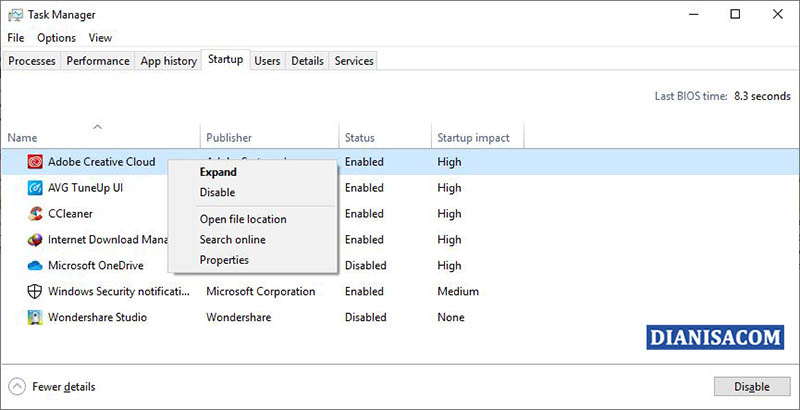This screenshot has width=800, height=410.
Task: Open the Options menu
Action: pos(56,38)
